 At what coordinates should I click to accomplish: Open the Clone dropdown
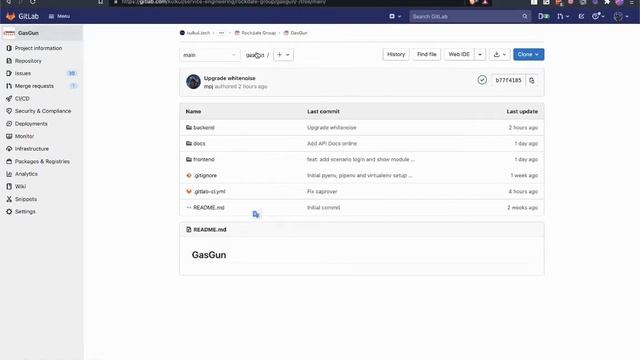click(529, 54)
